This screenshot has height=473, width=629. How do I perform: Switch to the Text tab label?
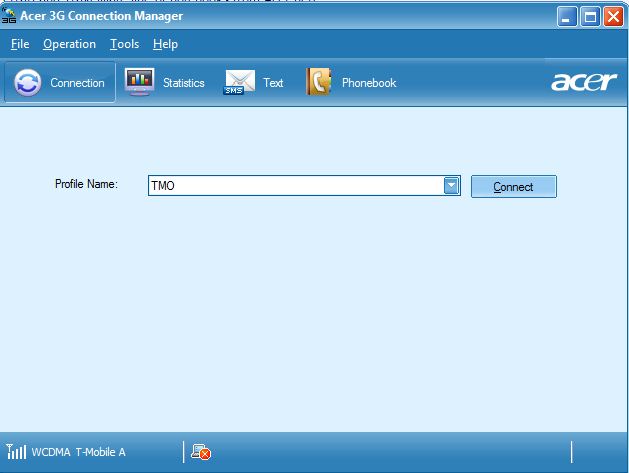(273, 83)
